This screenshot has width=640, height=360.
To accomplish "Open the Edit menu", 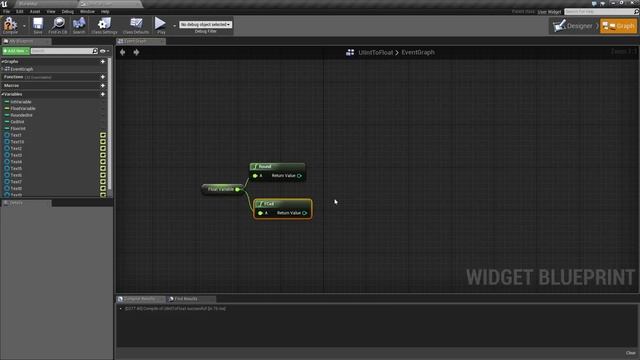I will click(x=20, y=11).
